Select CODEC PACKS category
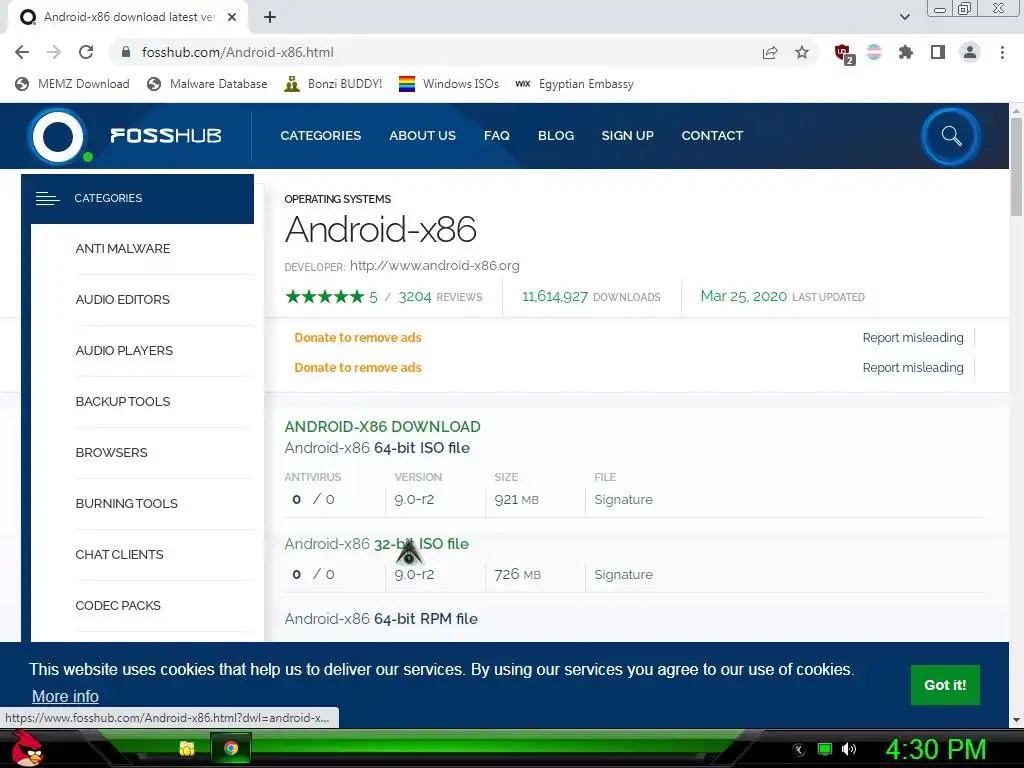Screen dimensions: 1024x768 coord(118,605)
